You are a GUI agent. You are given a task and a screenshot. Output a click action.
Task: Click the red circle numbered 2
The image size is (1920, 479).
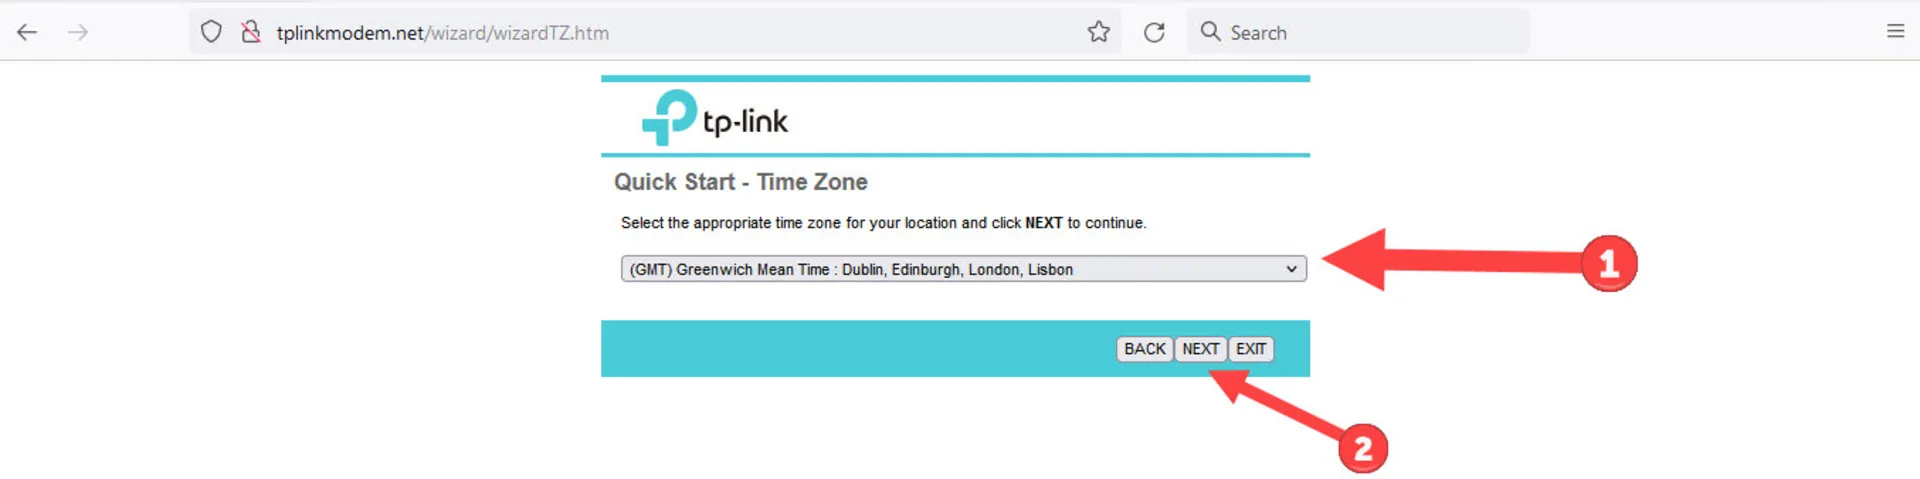[x=1363, y=448]
